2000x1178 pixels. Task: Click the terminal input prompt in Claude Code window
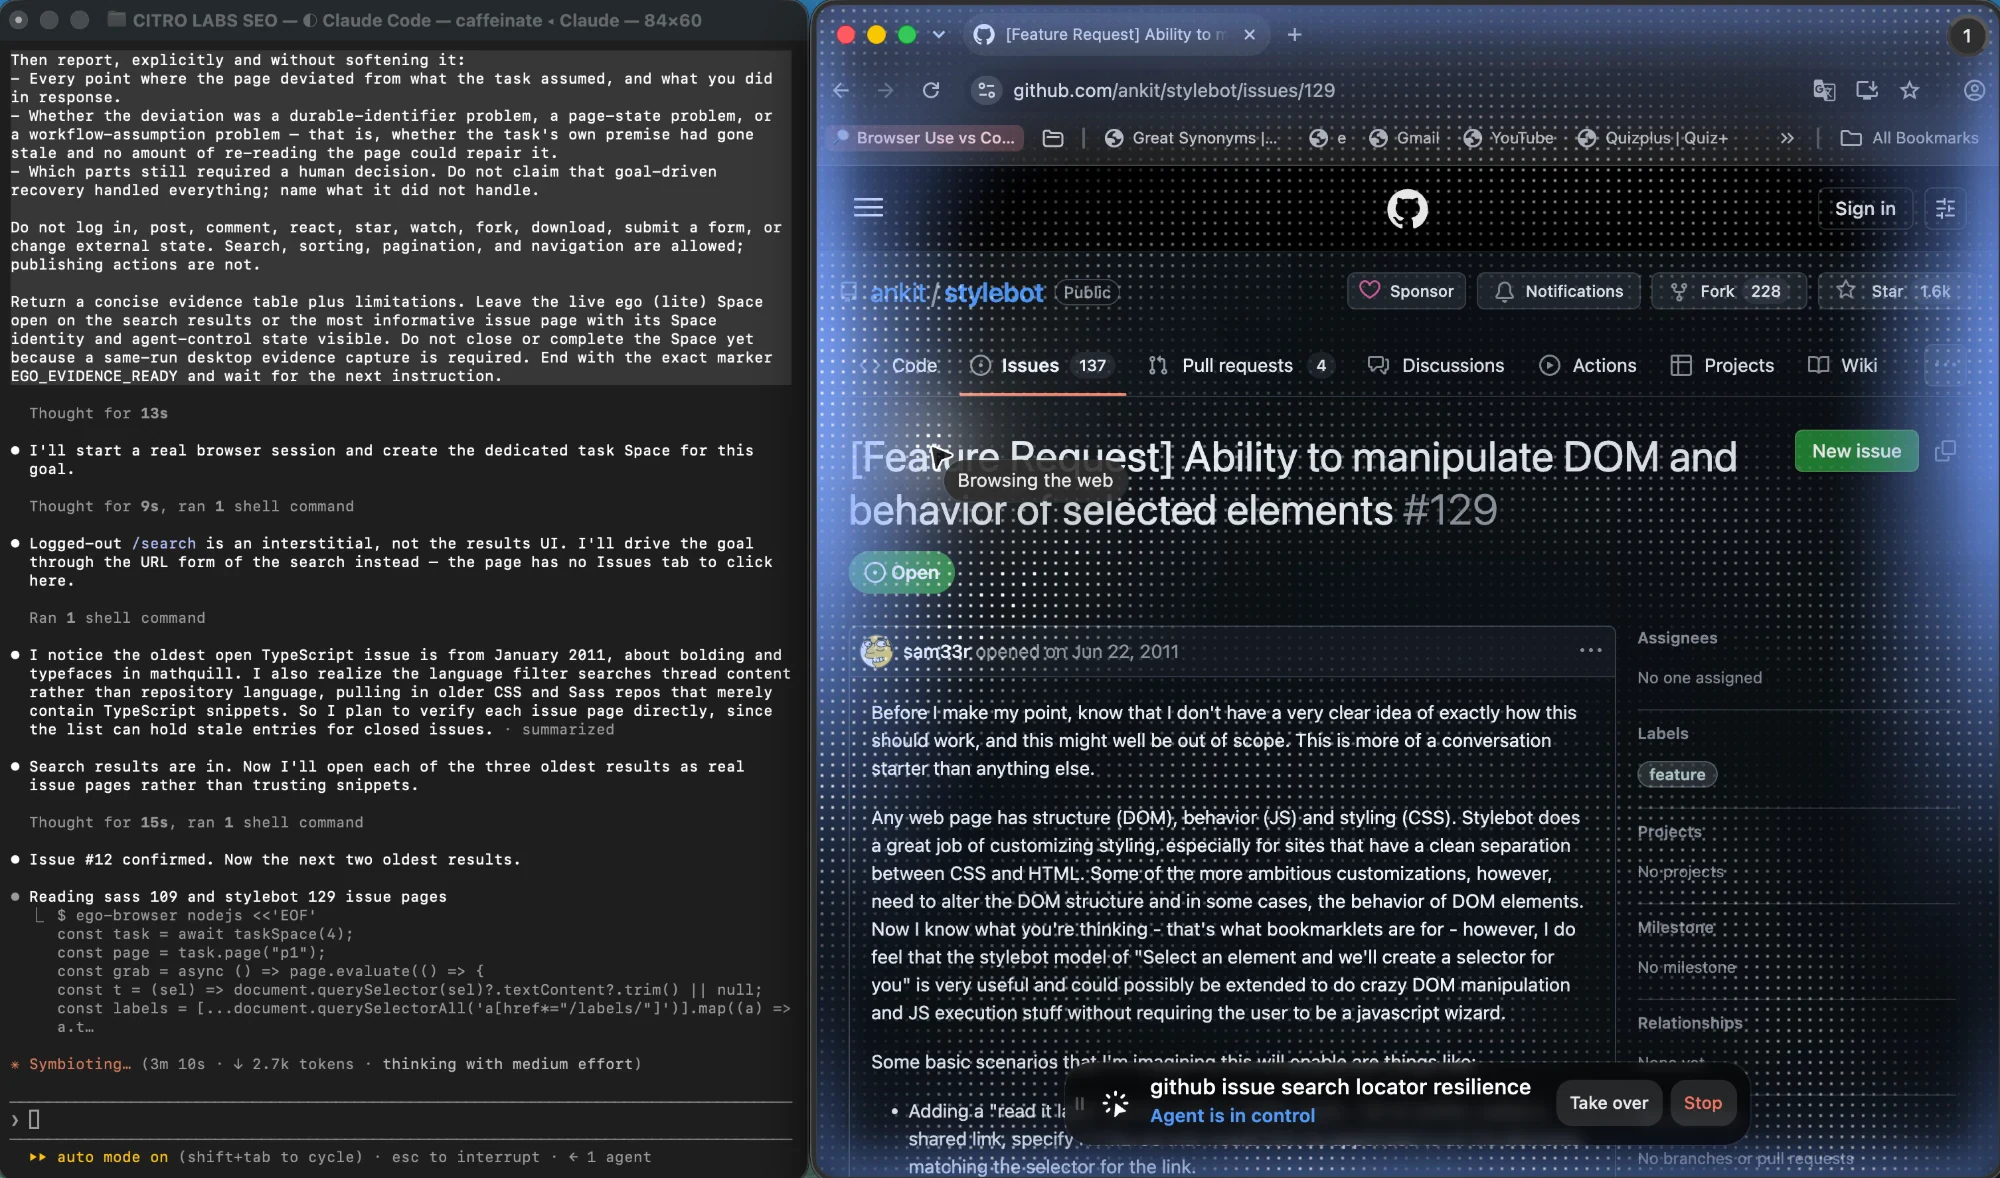(400, 1119)
